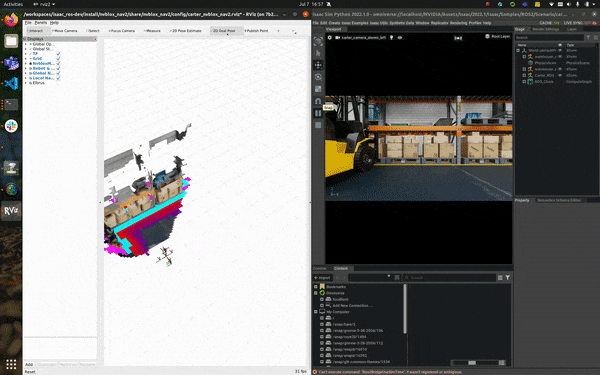Select the Move Camera tool in RViz
Screen dimensions: 600x375
coord(65,31)
